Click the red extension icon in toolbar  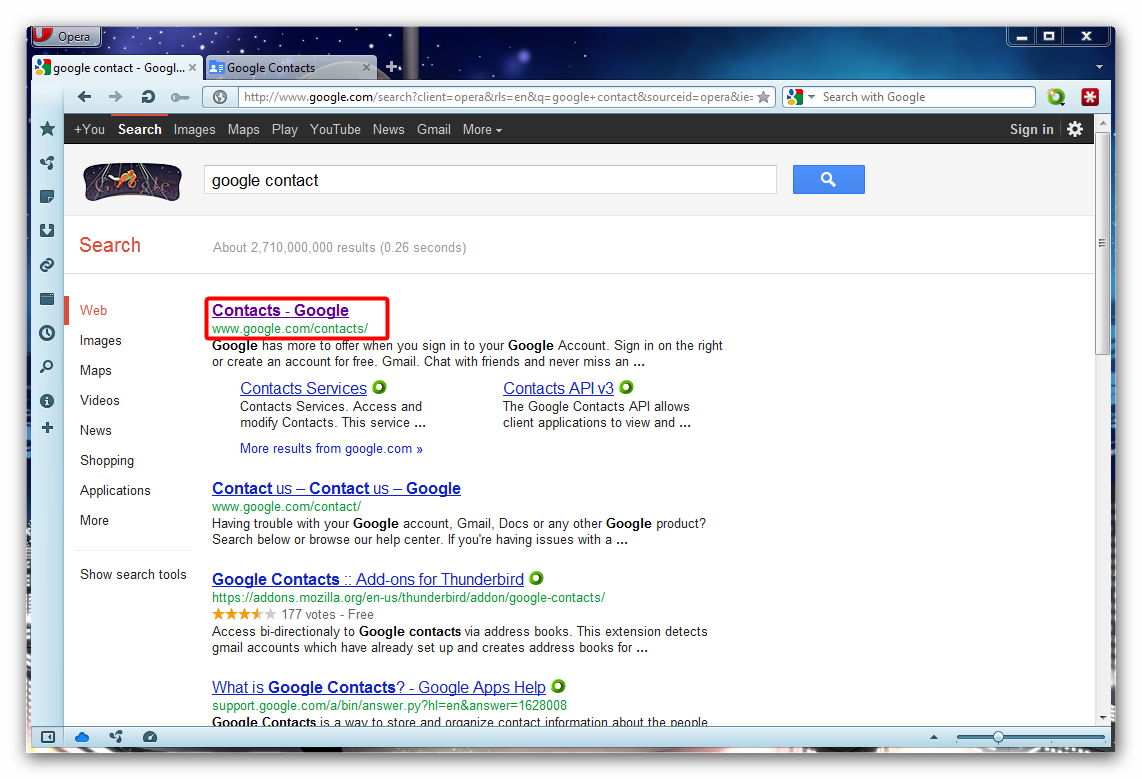1090,97
